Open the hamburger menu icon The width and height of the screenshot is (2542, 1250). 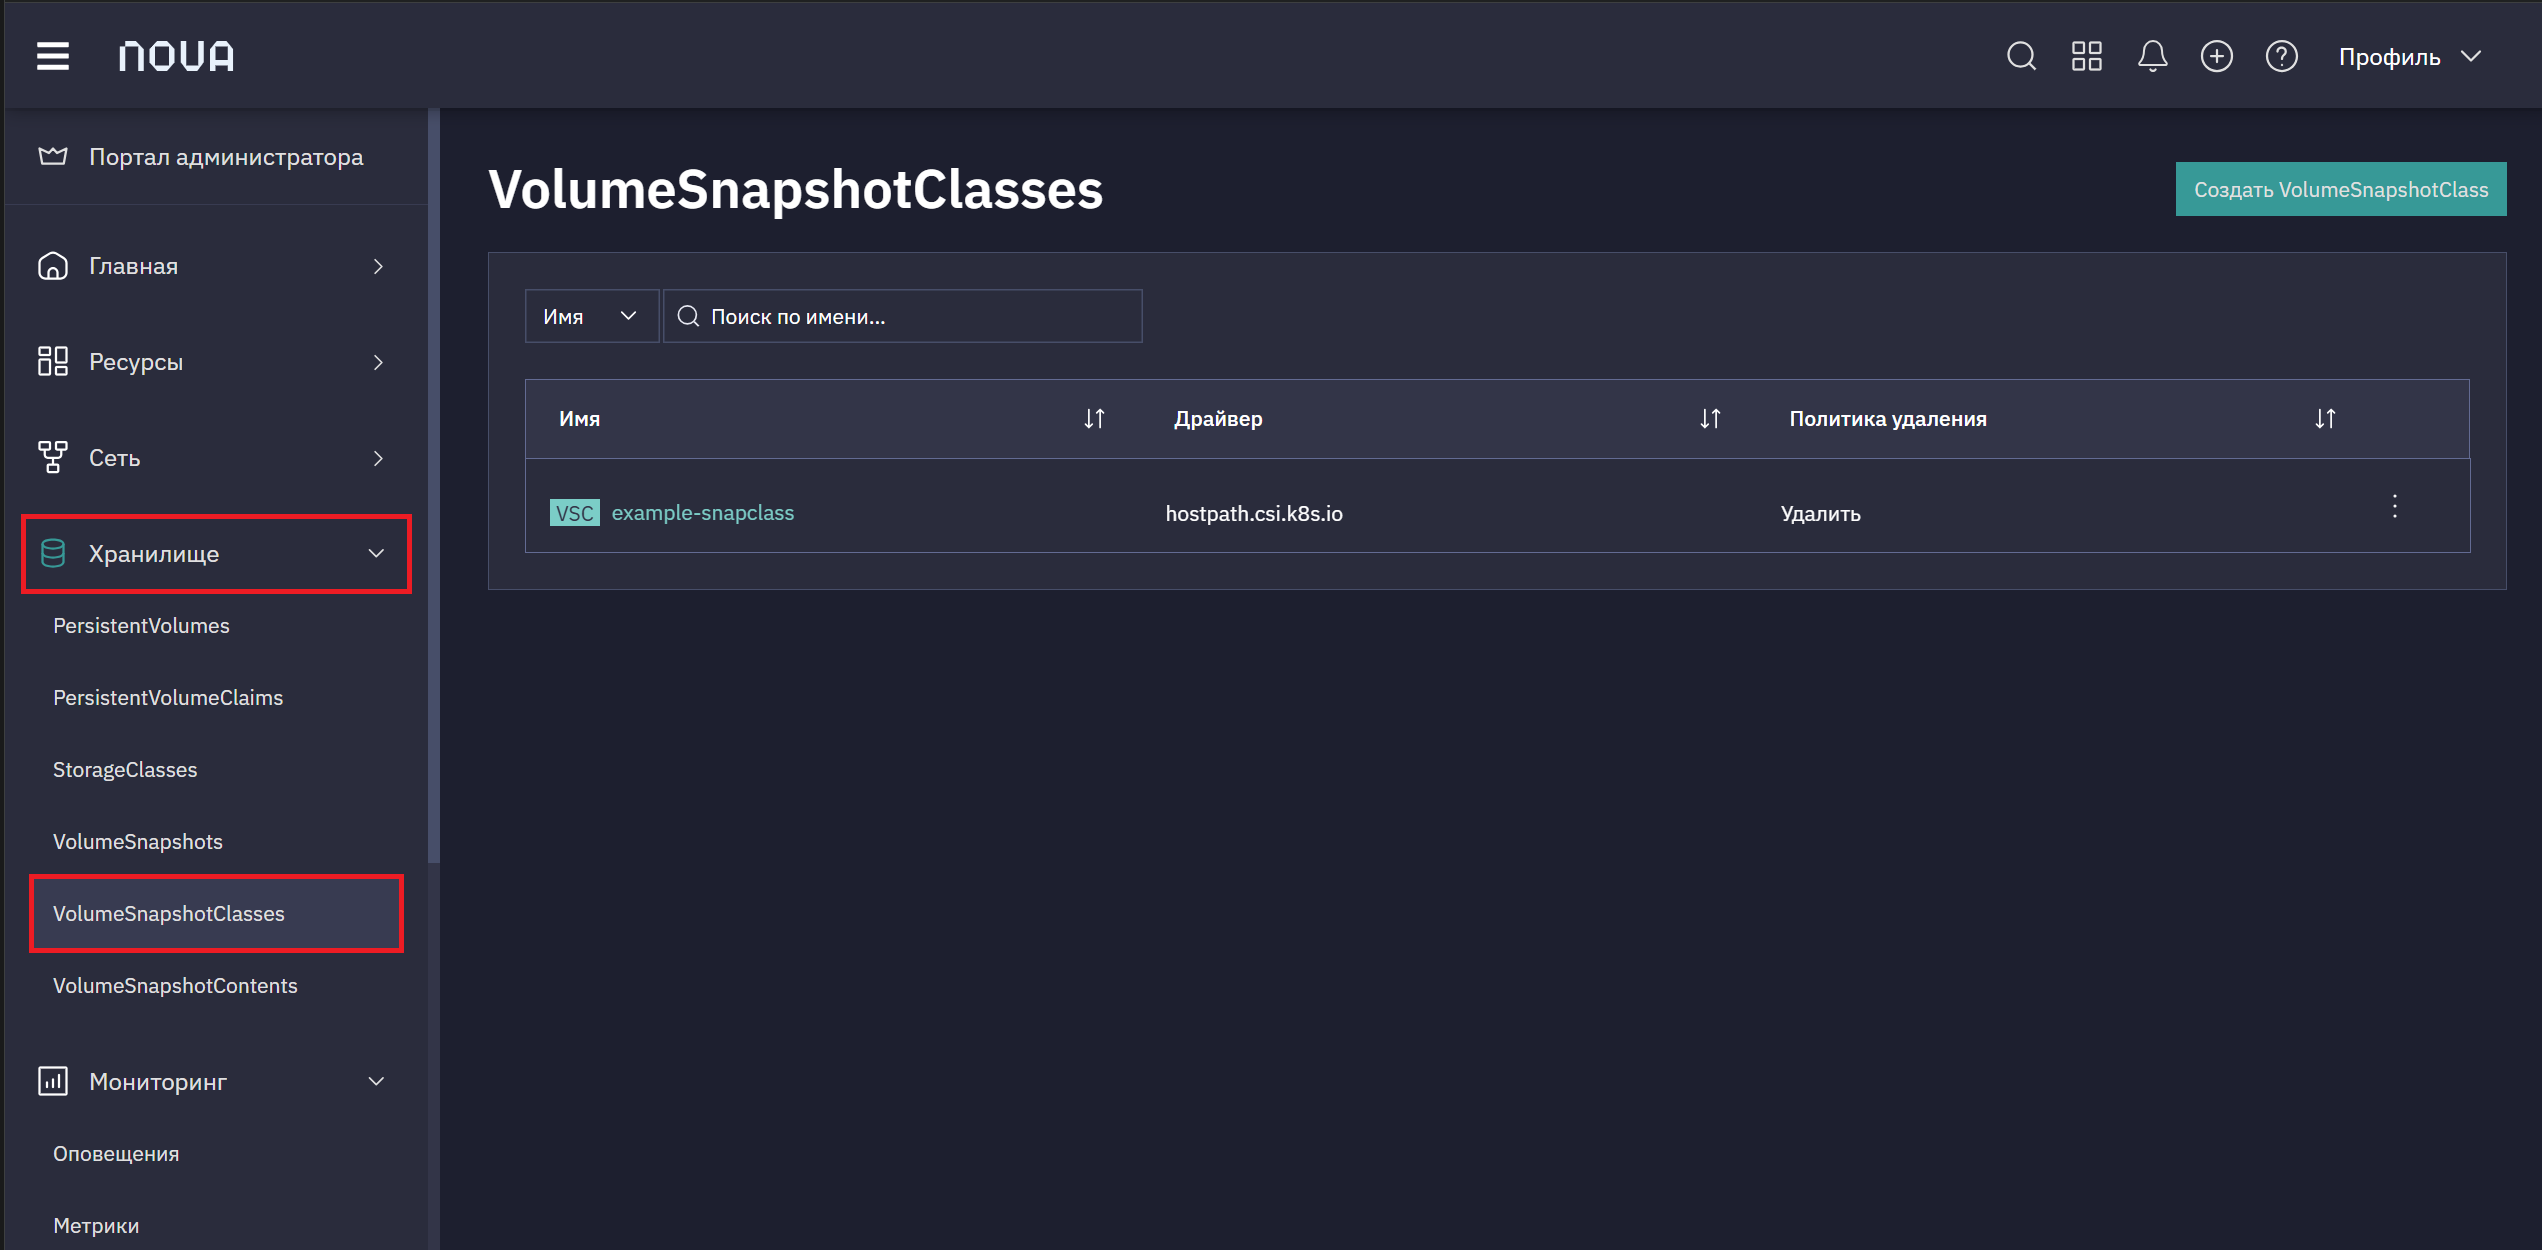point(53,56)
